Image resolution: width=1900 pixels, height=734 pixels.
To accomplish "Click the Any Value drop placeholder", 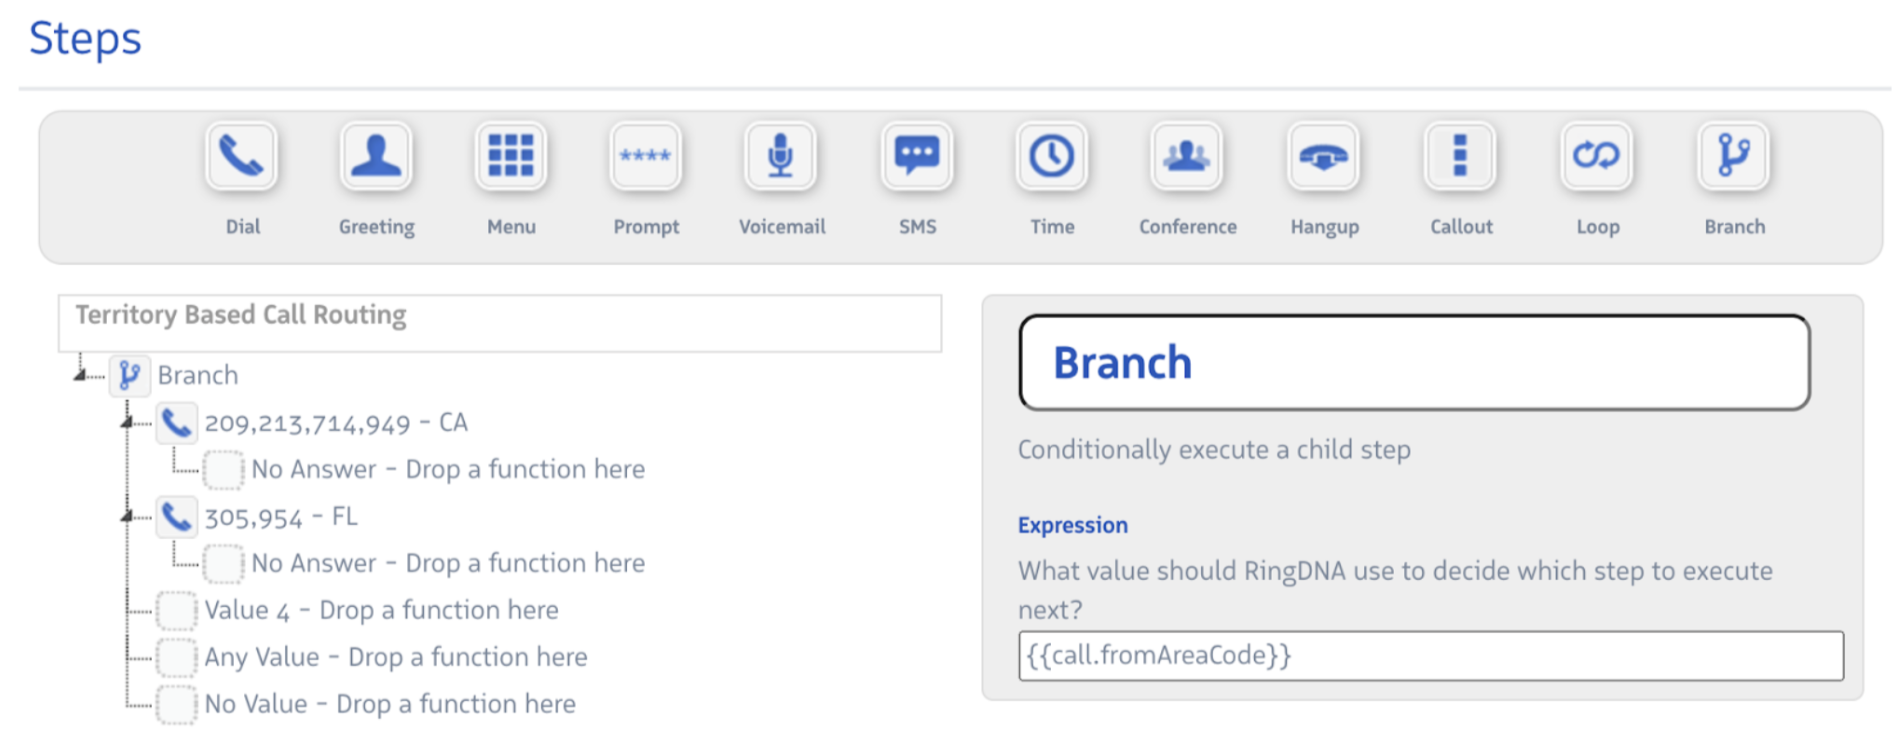I will pos(177,657).
